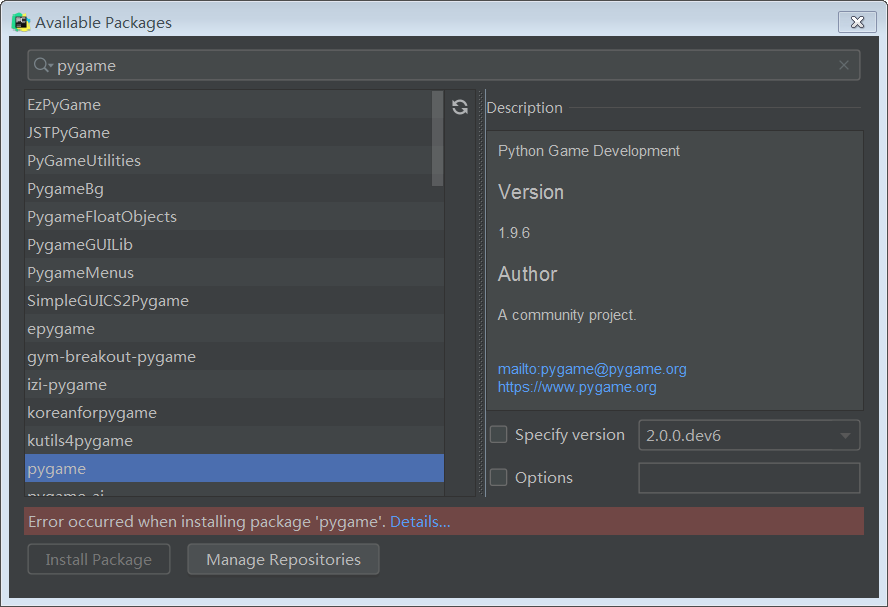The height and width of the screenshot is (607, 888).
Task: Enable the Specify version checkbox
Action: pyautogui.click(x=498, y=434)
